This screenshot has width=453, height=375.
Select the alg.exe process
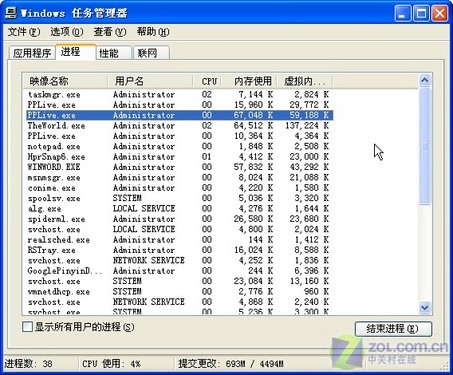pyautogui.click(x=179, y=209)
